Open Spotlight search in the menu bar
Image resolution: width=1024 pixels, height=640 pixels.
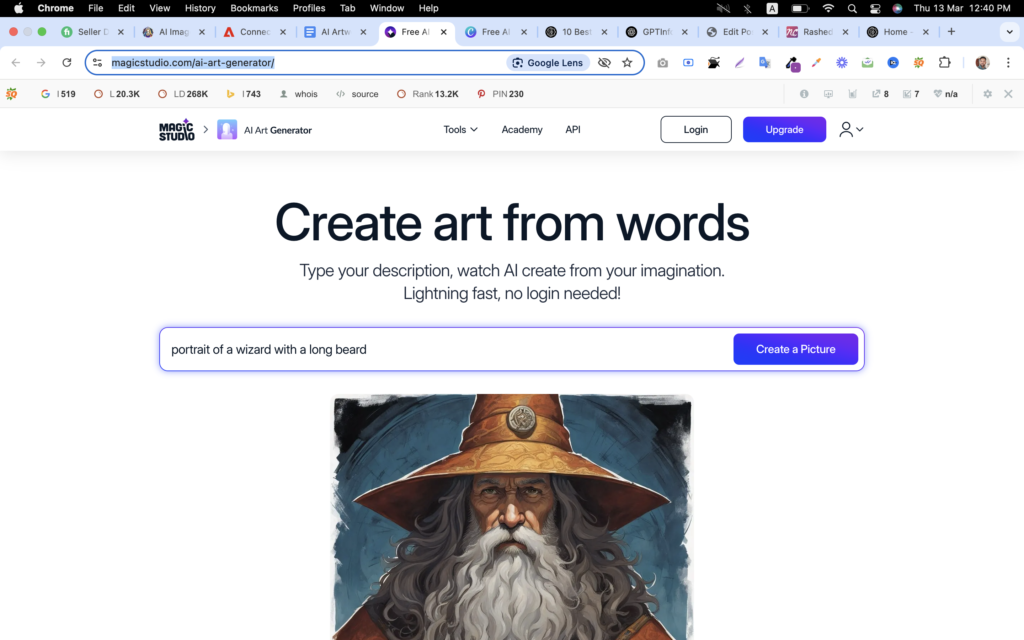(852, 8)
